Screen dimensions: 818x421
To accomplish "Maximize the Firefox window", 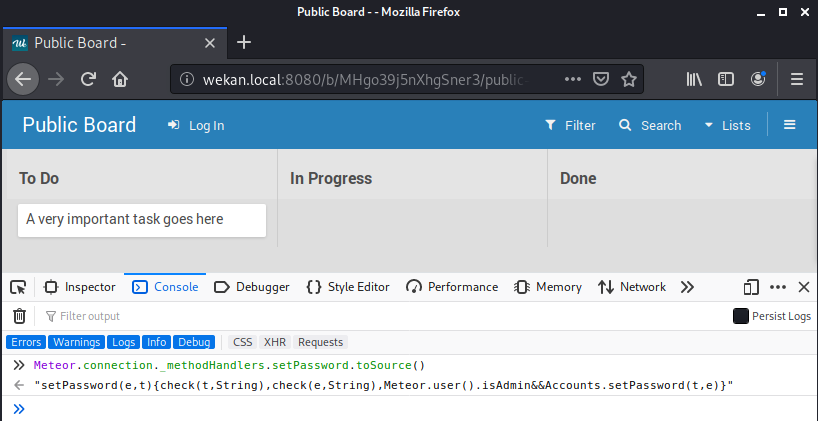I will coord(783,11).
